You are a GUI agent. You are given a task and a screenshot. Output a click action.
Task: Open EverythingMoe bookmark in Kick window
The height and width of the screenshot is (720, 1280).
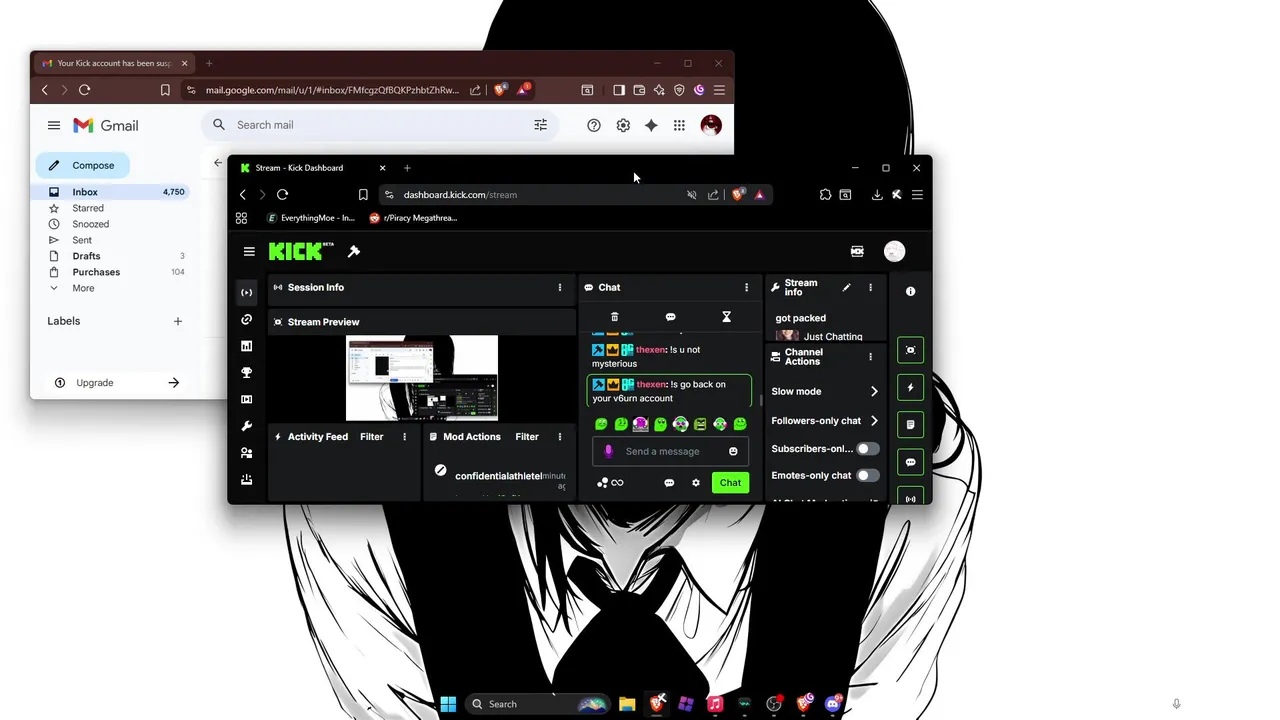coord(310,218)
